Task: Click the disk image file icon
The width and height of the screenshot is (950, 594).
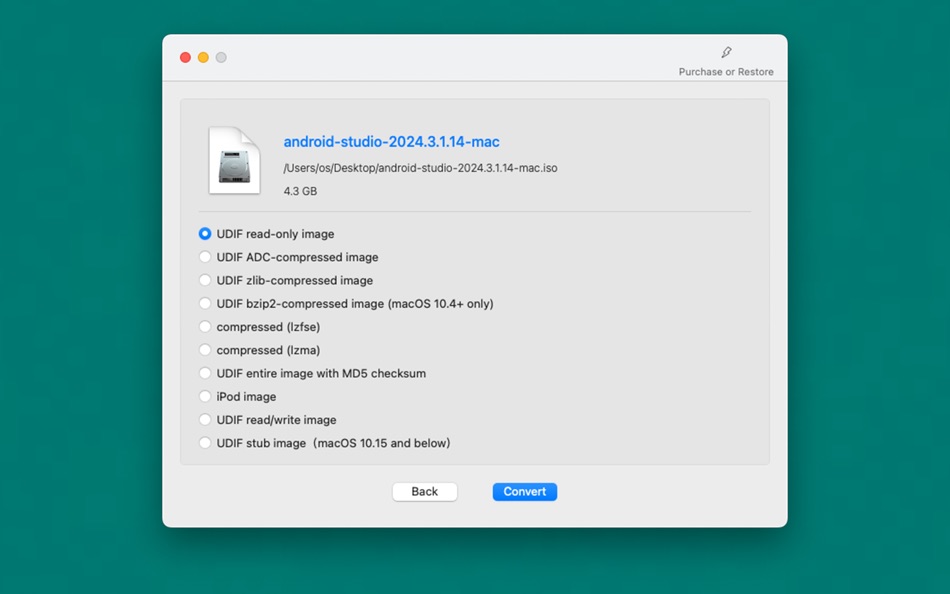Action: pos(234,161)
